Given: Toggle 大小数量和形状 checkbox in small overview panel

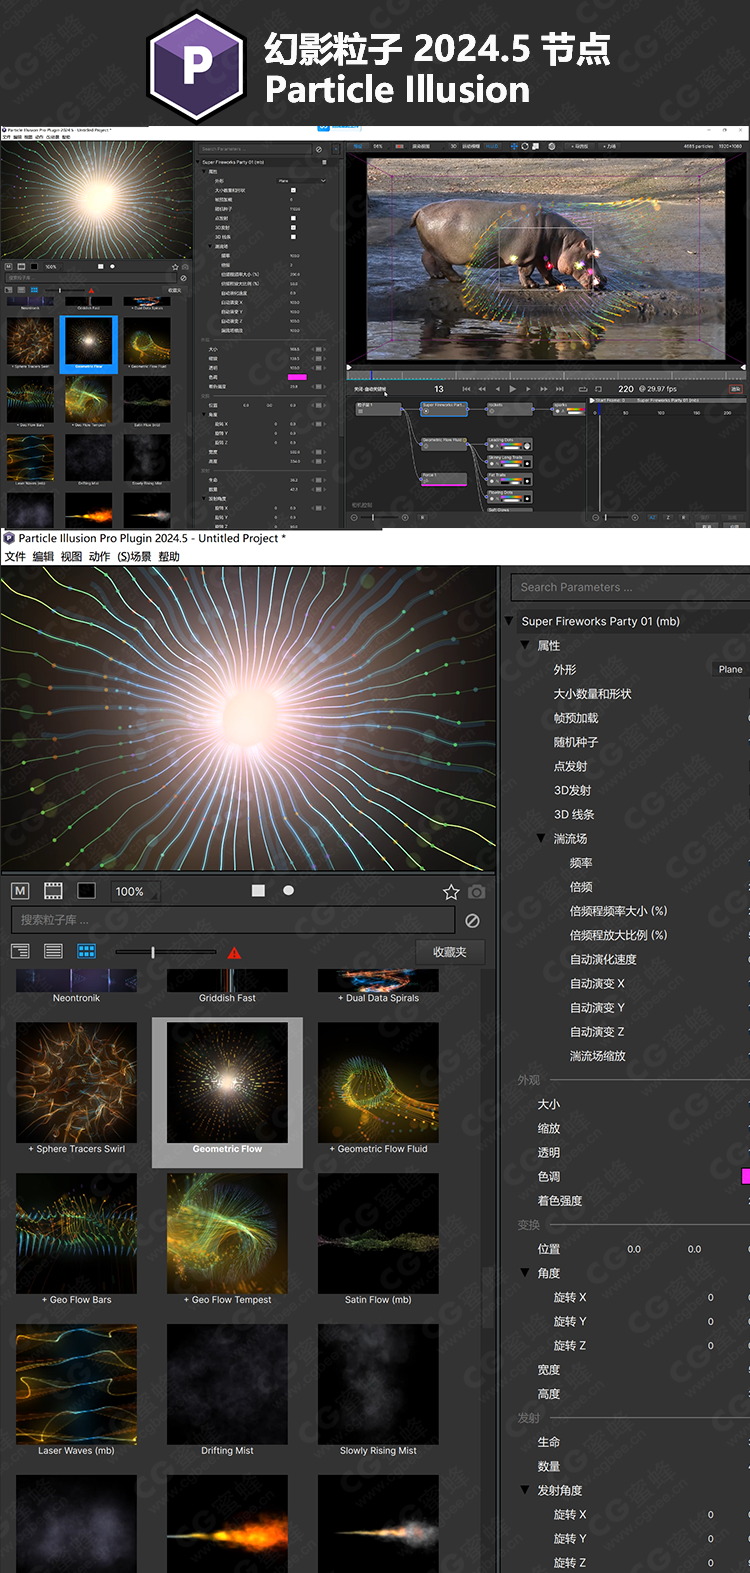Looking at the screenshot, I should coord(293,190).
